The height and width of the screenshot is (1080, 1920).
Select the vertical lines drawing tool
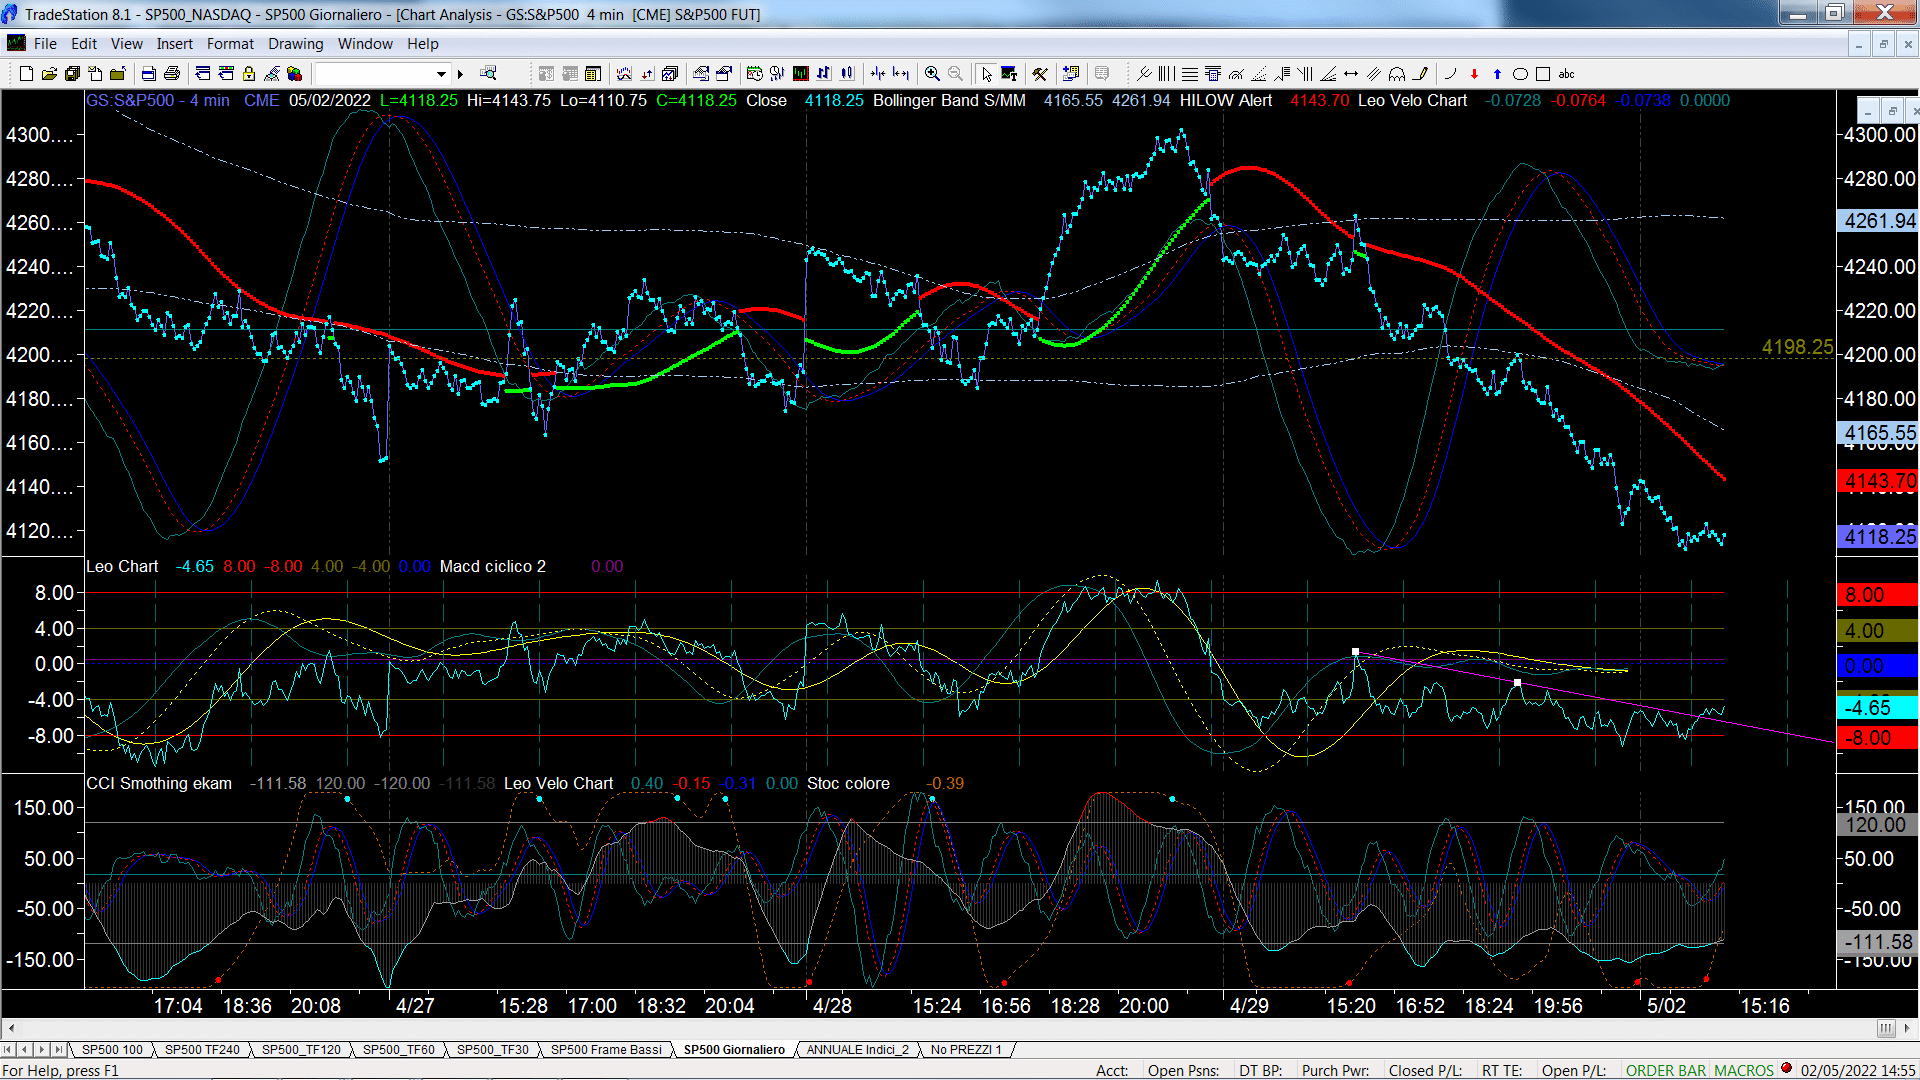1166,74
